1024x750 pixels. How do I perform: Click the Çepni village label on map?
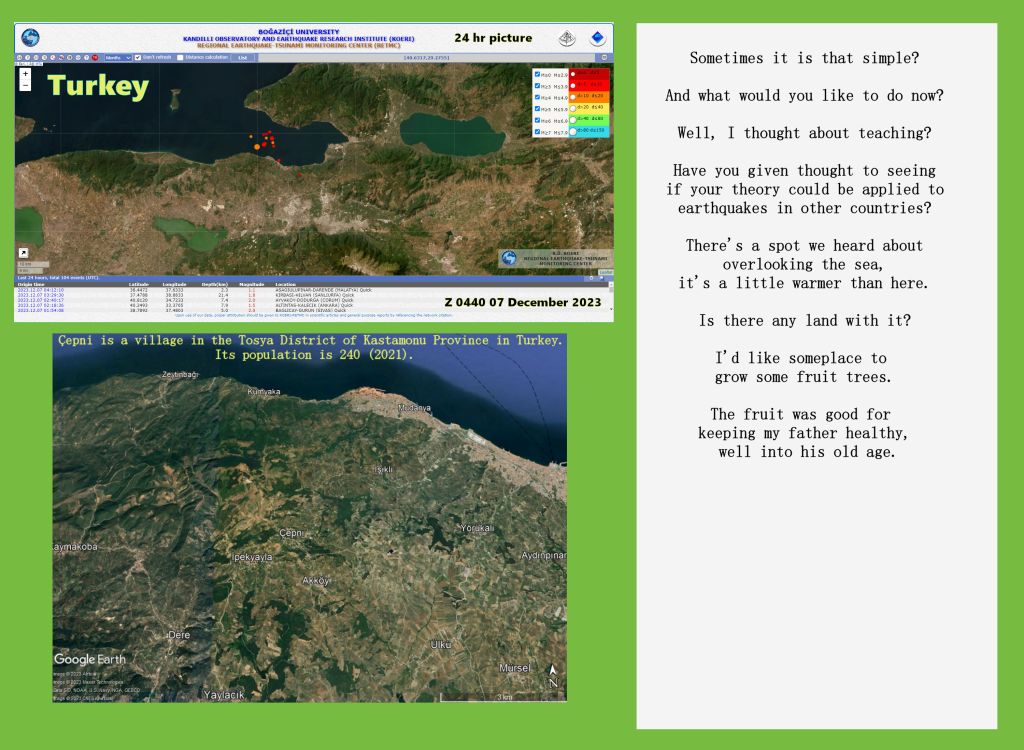pyautogui.click(x=291, y=532)
